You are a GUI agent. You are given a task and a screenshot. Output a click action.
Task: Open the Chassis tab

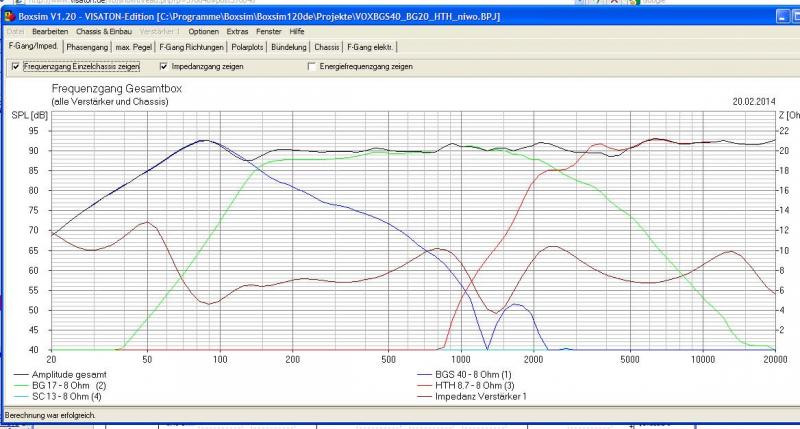[x=327, y=47]
